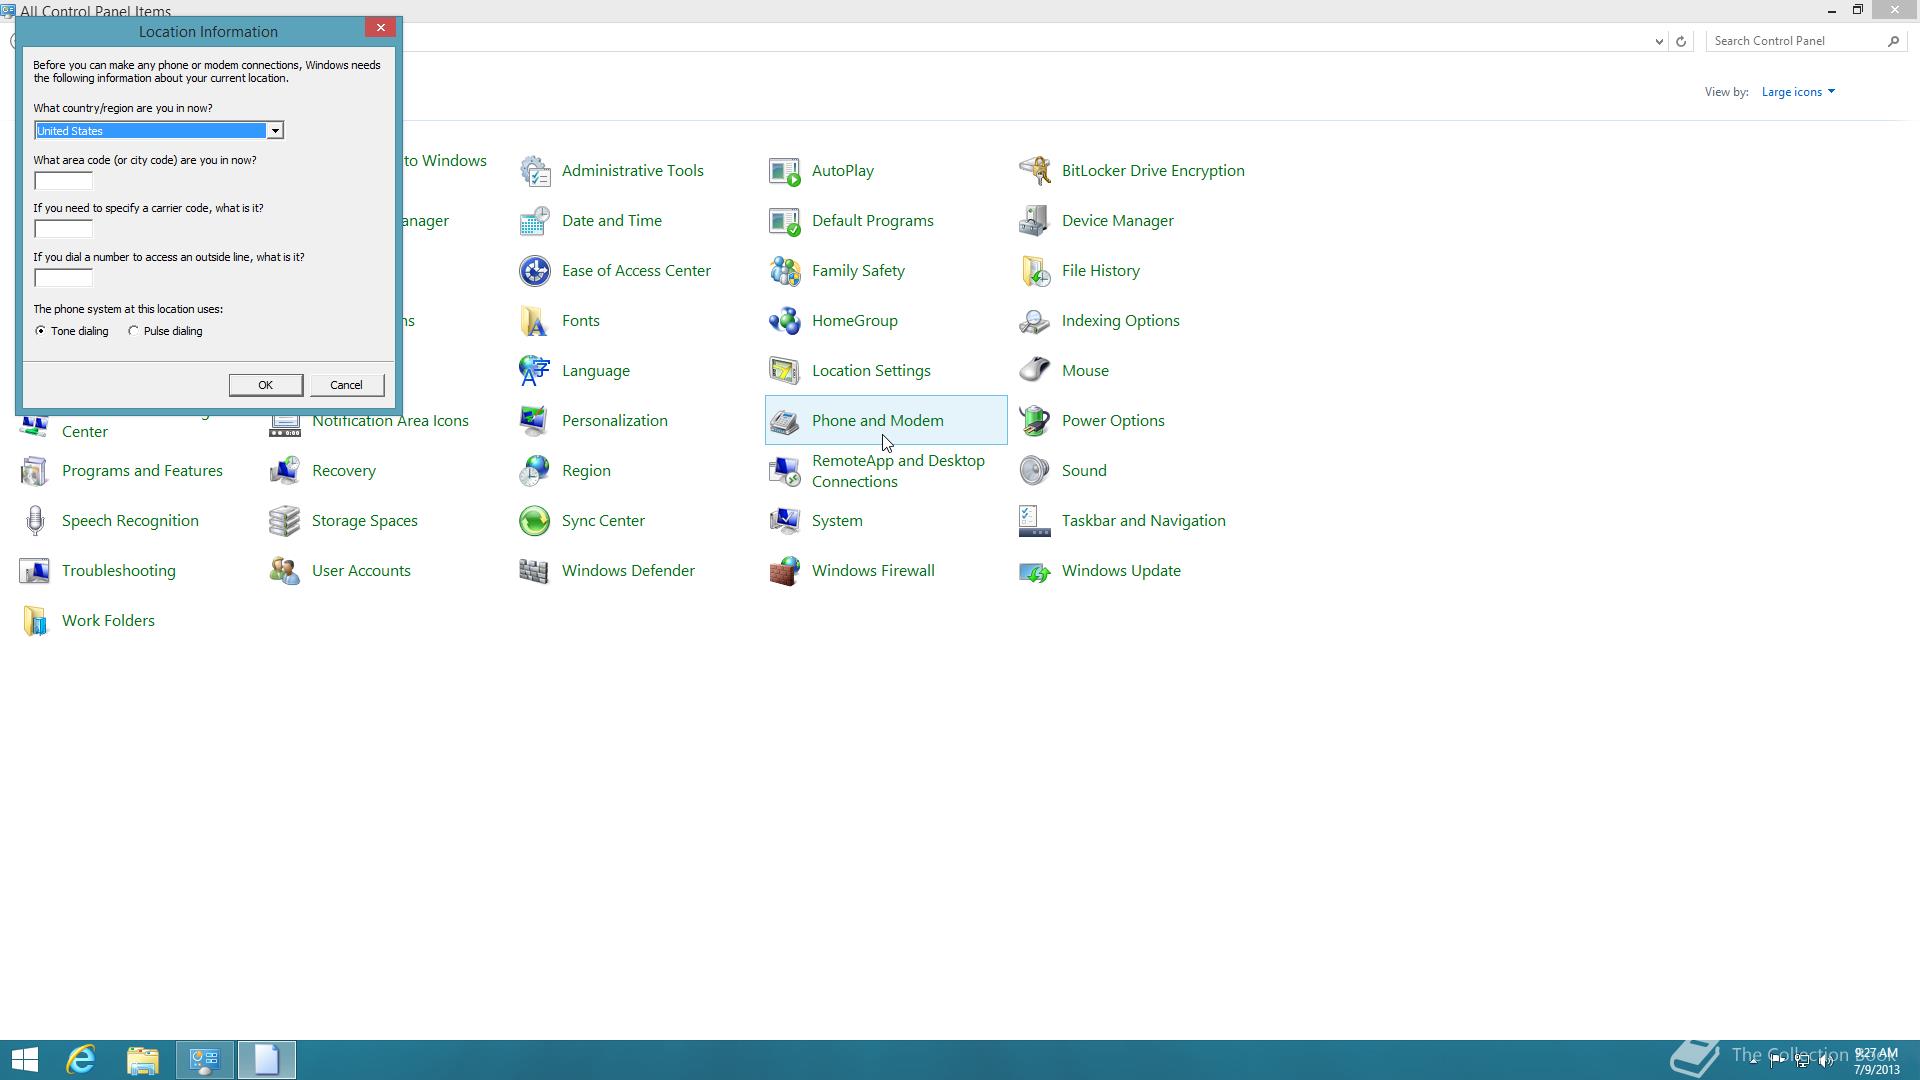1920x1080 pixels.
Task: Open HomeGroup icon
Action: (x=785, y=321)
